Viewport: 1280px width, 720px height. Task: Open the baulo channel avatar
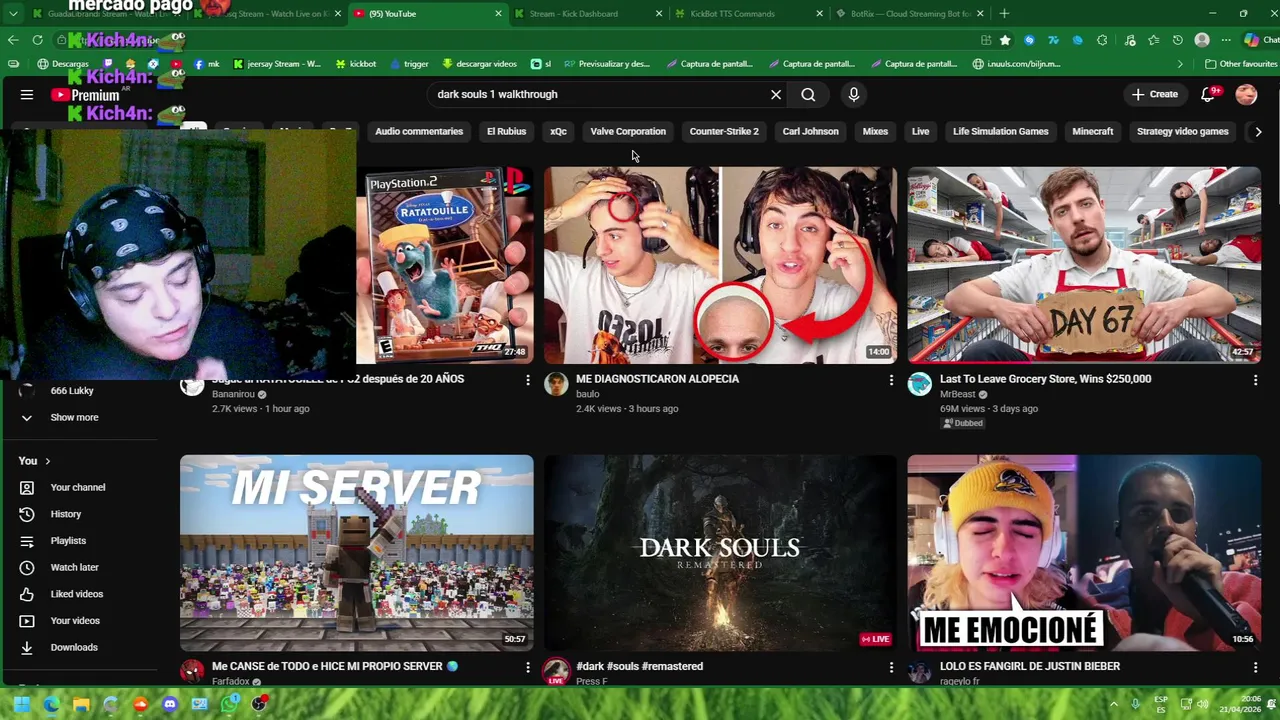tap(556, 385)
